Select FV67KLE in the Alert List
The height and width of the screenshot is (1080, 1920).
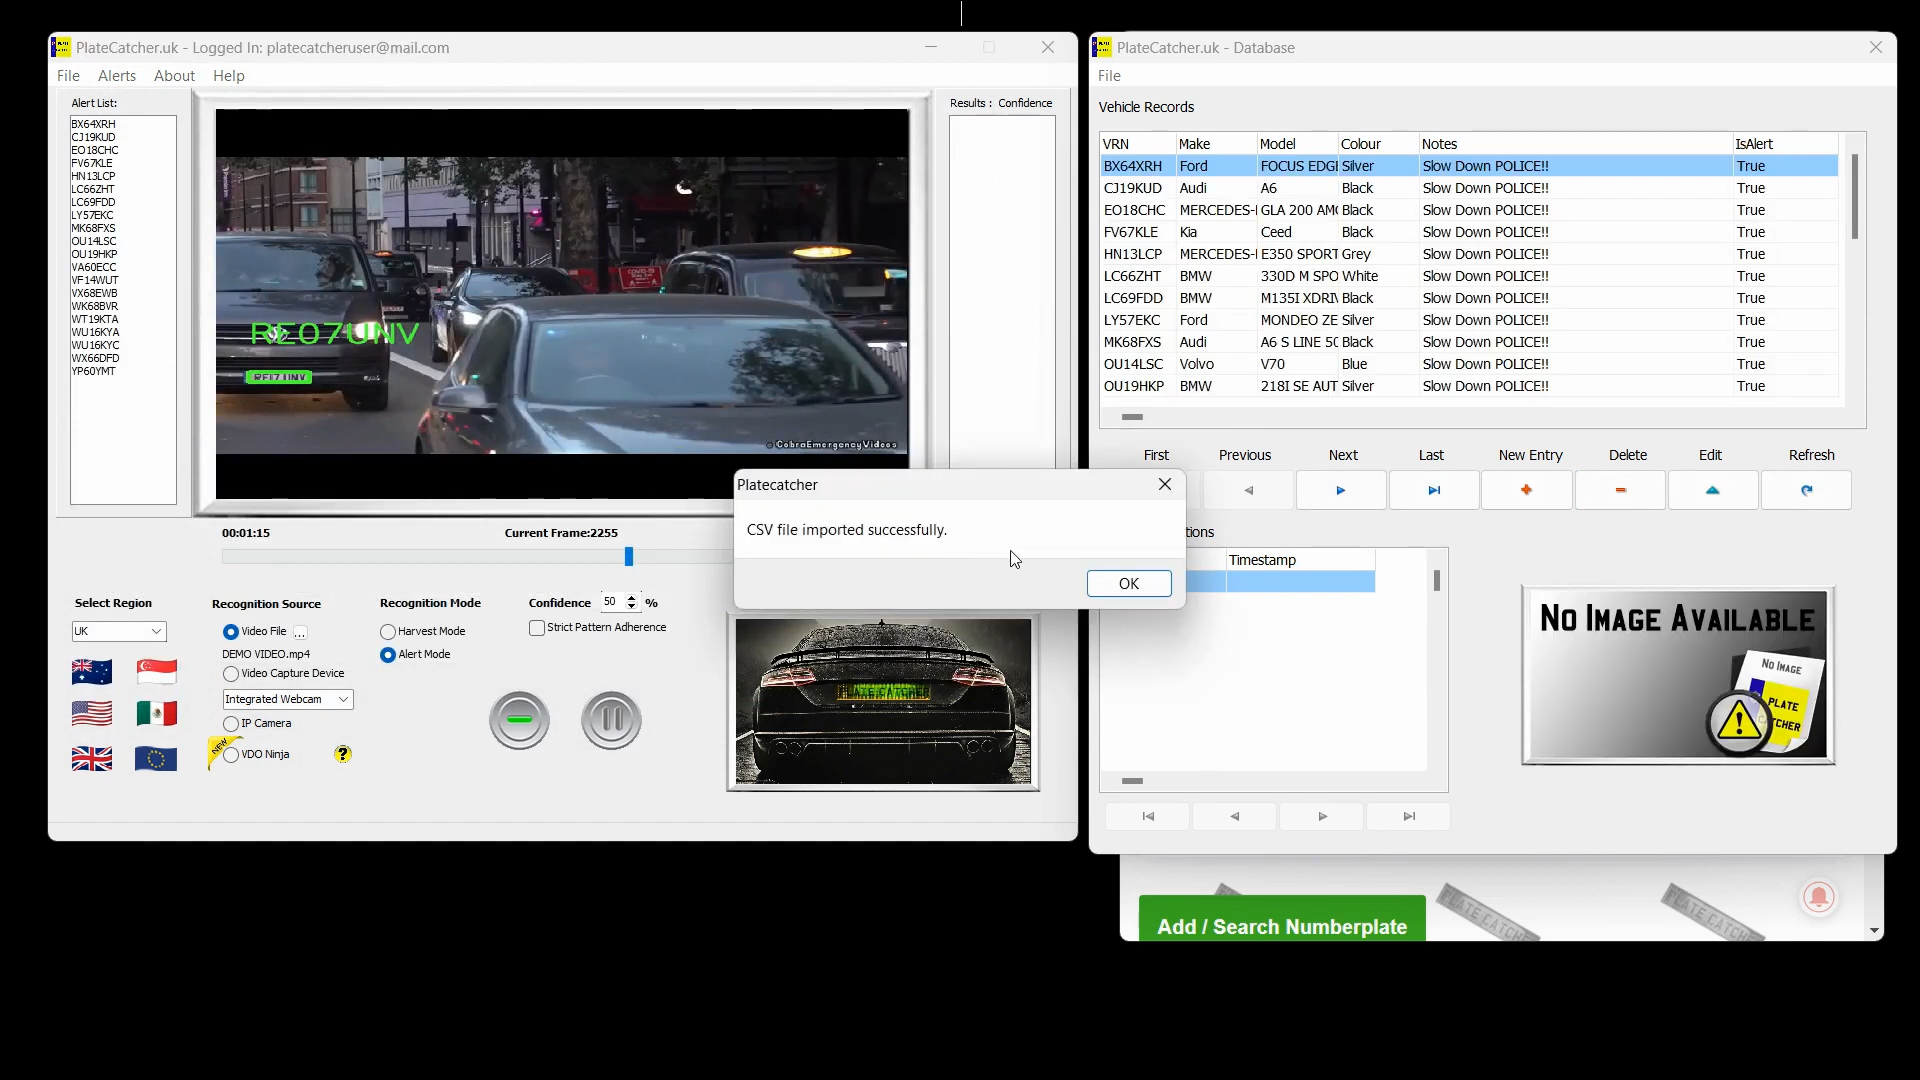tap(92, 163)
